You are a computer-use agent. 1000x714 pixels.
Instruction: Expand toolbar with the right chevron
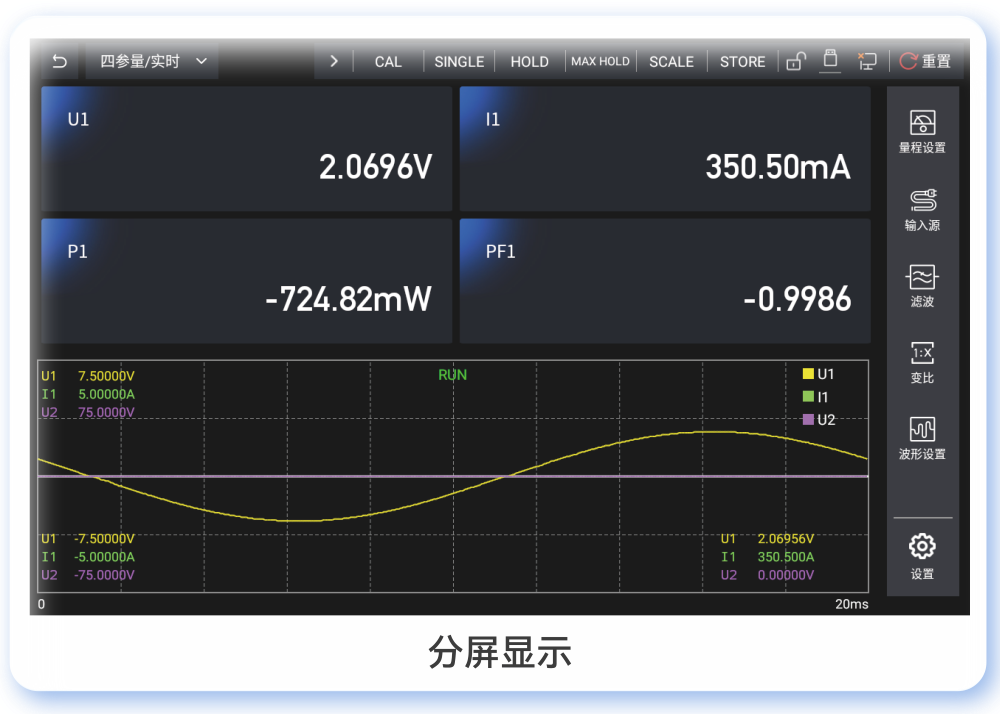pos(334,61)
